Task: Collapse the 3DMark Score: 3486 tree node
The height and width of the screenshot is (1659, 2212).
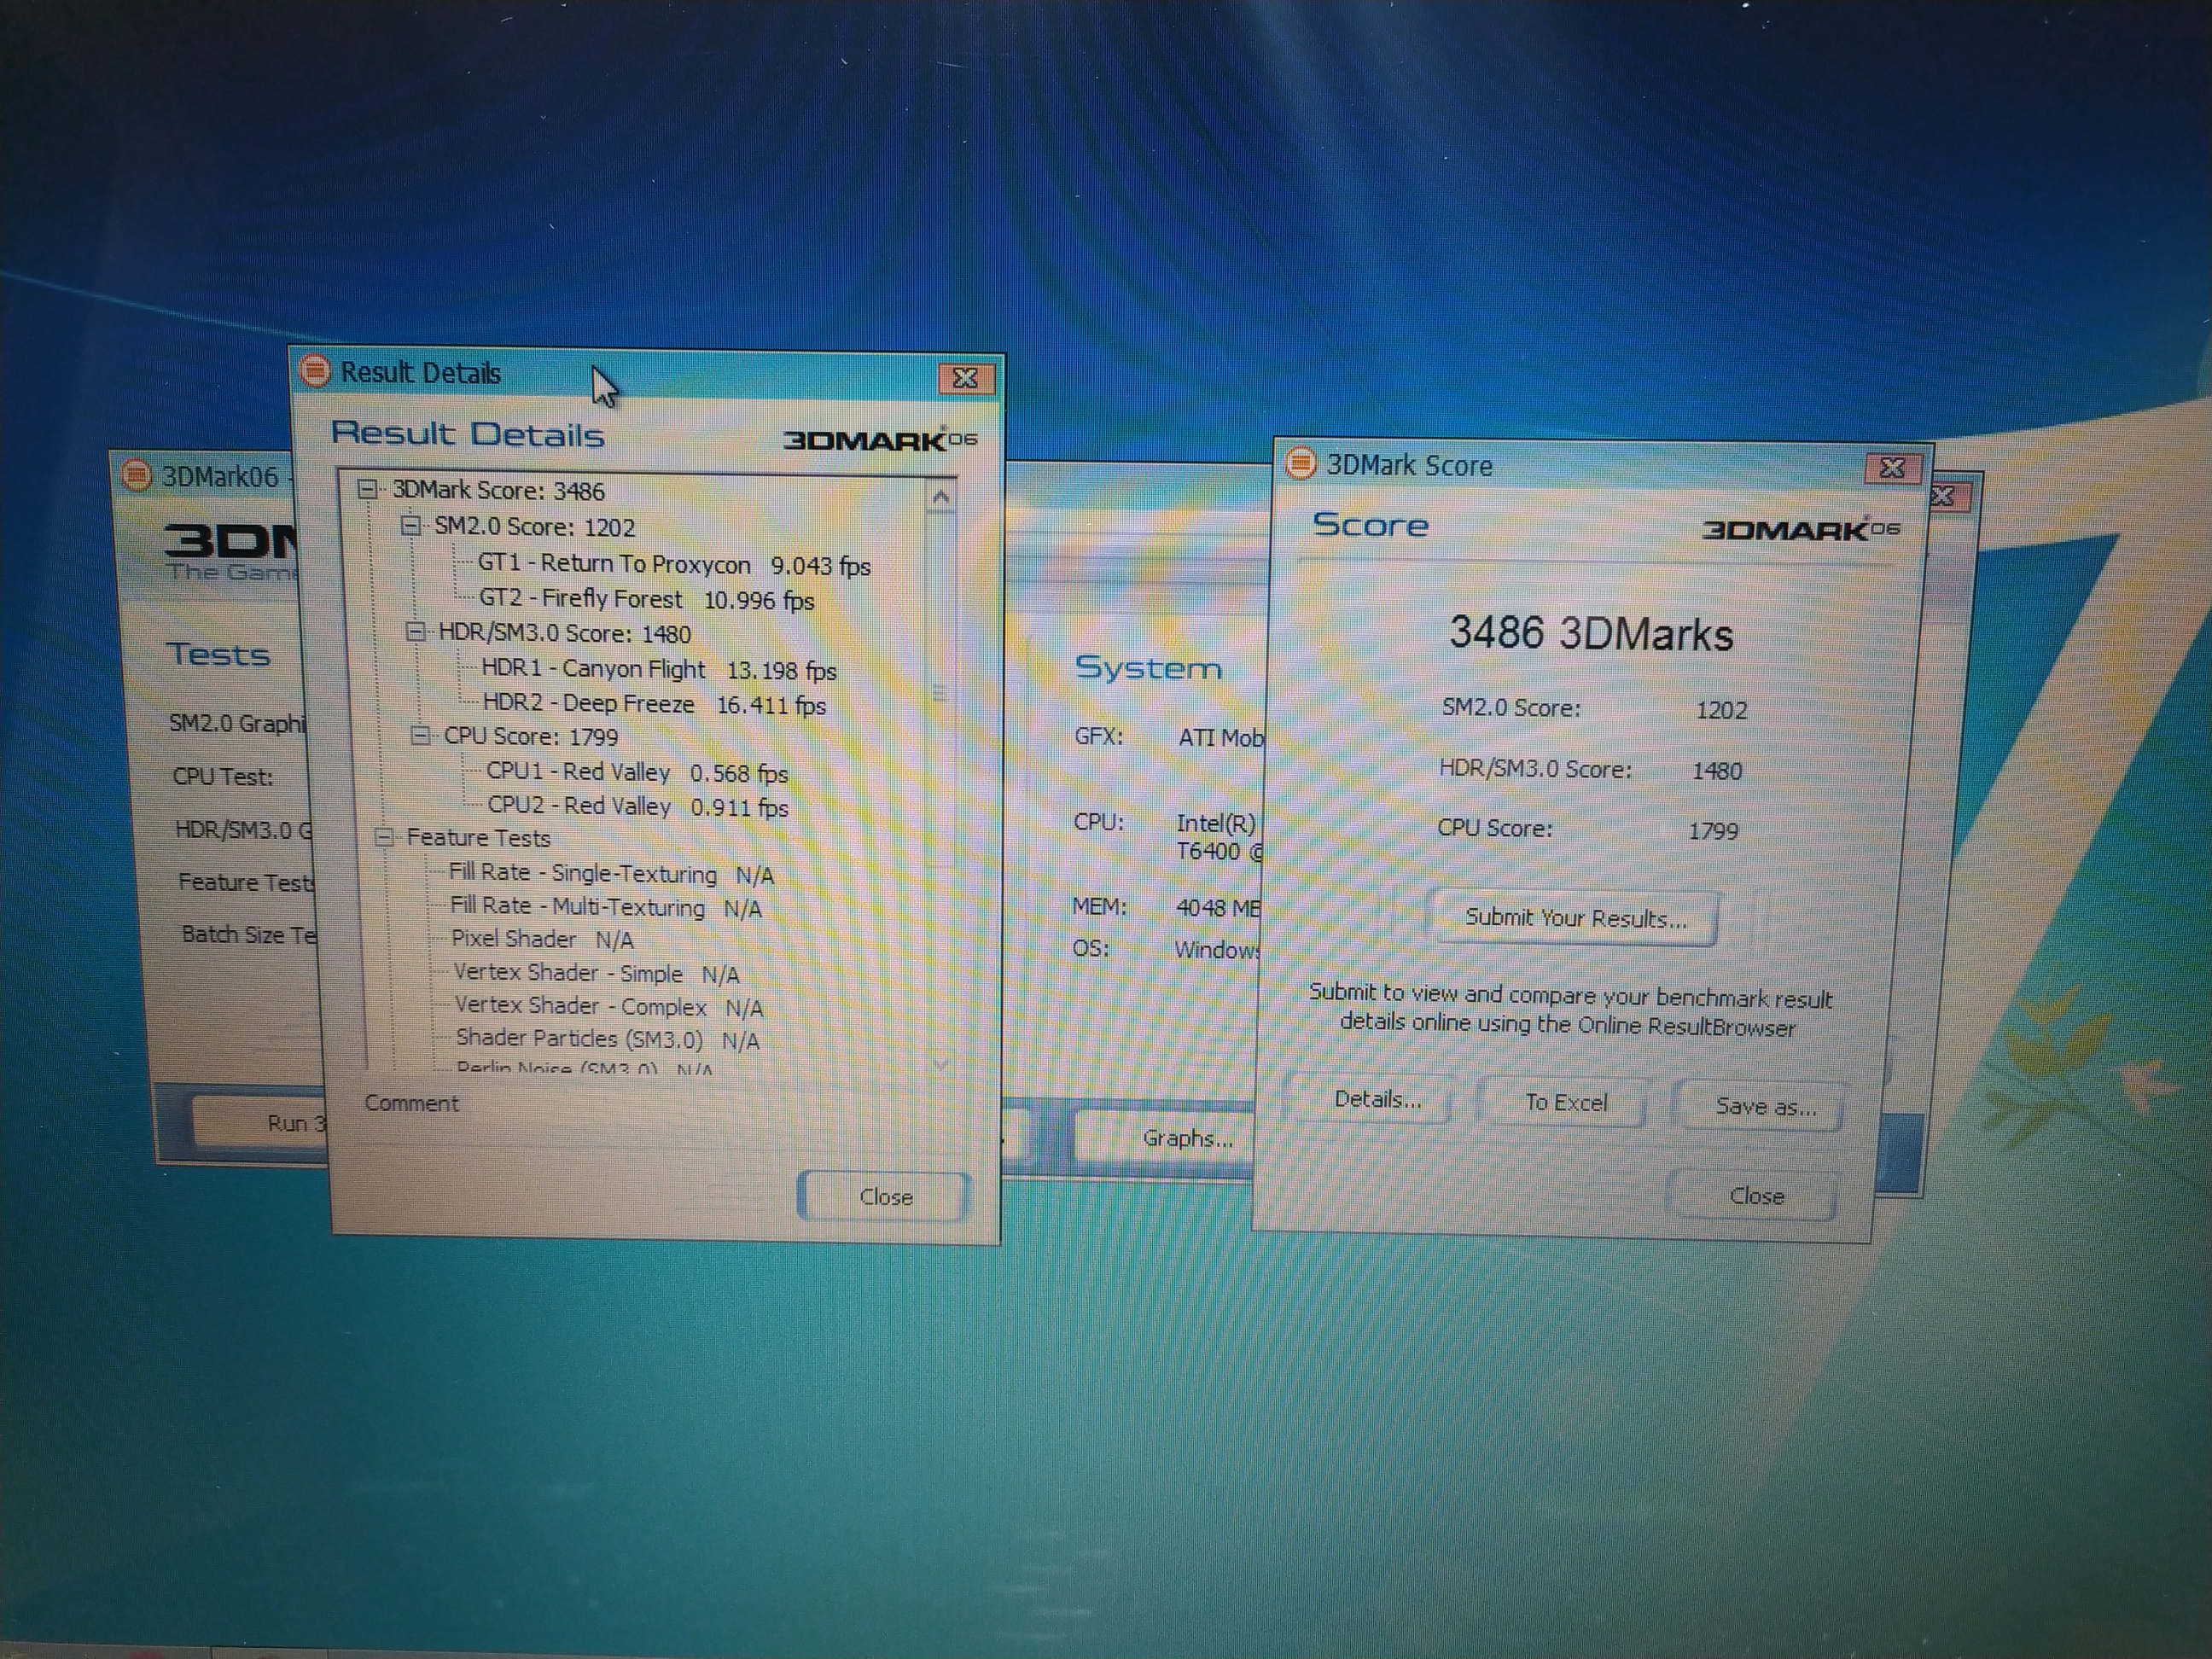Action: tap(367, 490)
